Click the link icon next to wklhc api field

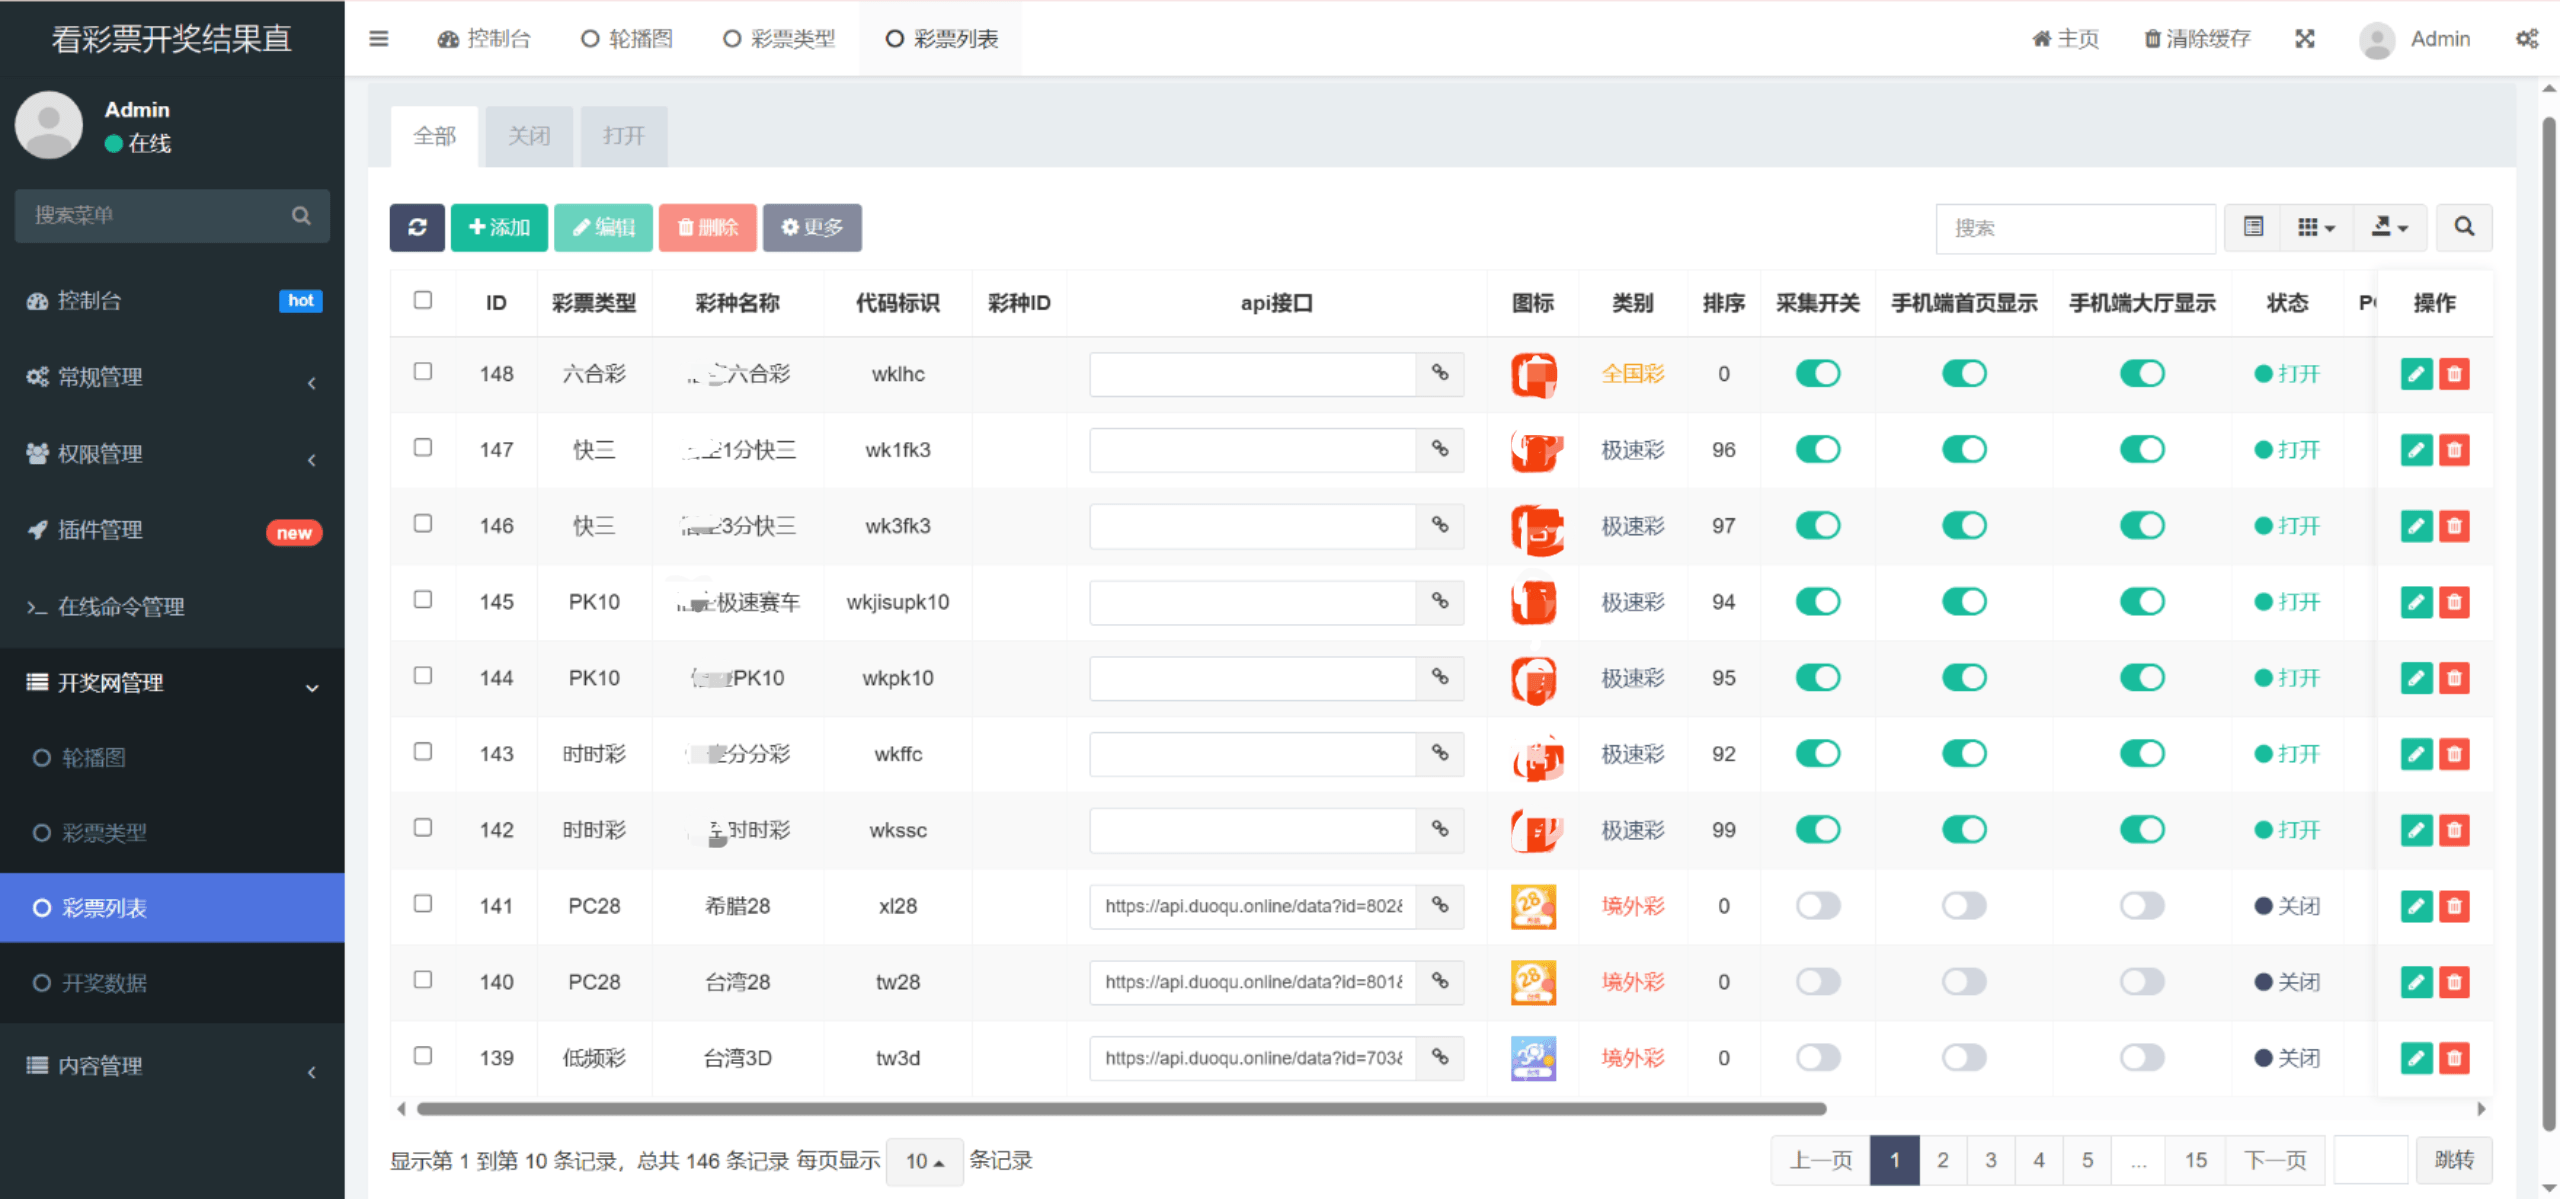(1440, 374)
